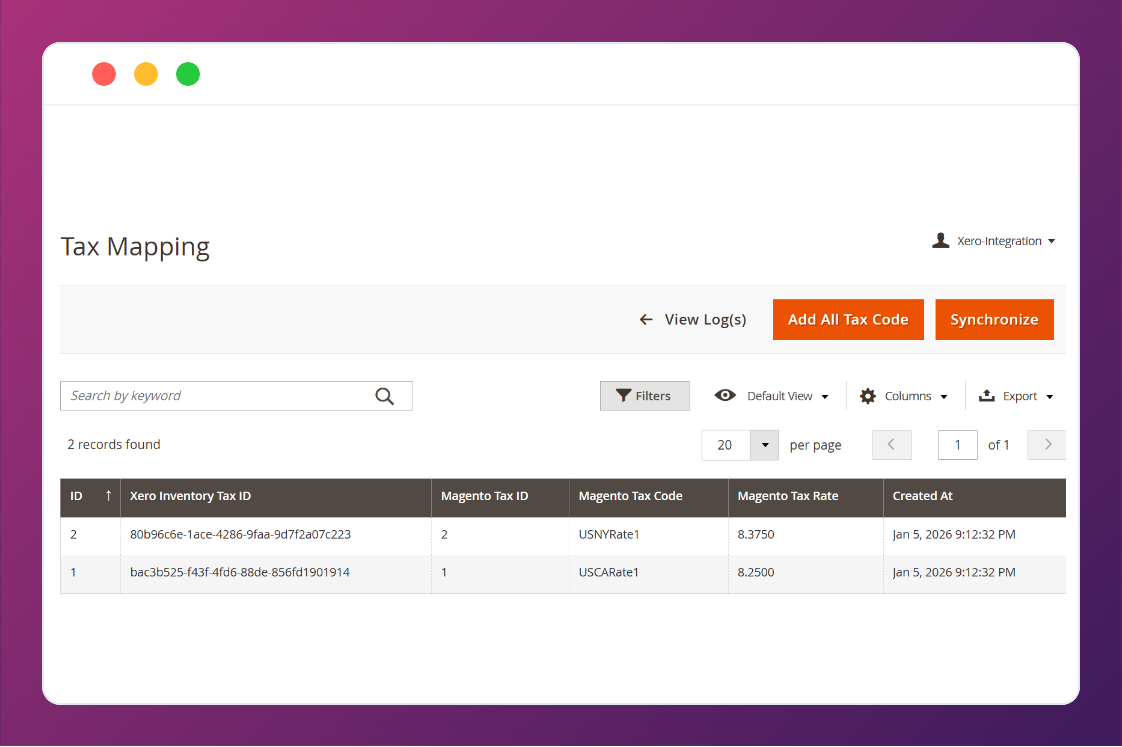This screenshot has width=1122, height=747.
Task: Click the yellow window minimize dot
Action: coord(146,74)
